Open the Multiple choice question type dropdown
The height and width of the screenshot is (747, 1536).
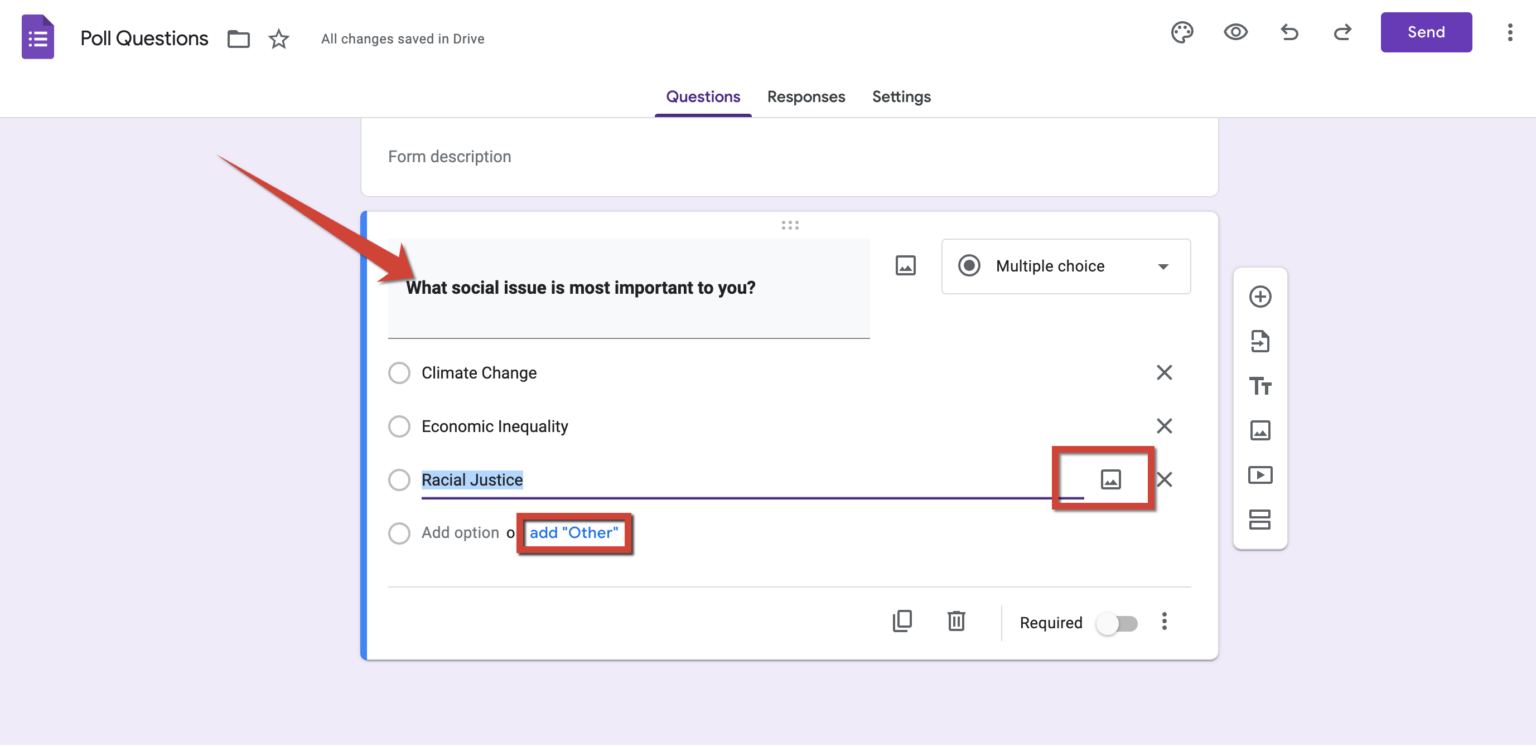(x=1065, y=266)
